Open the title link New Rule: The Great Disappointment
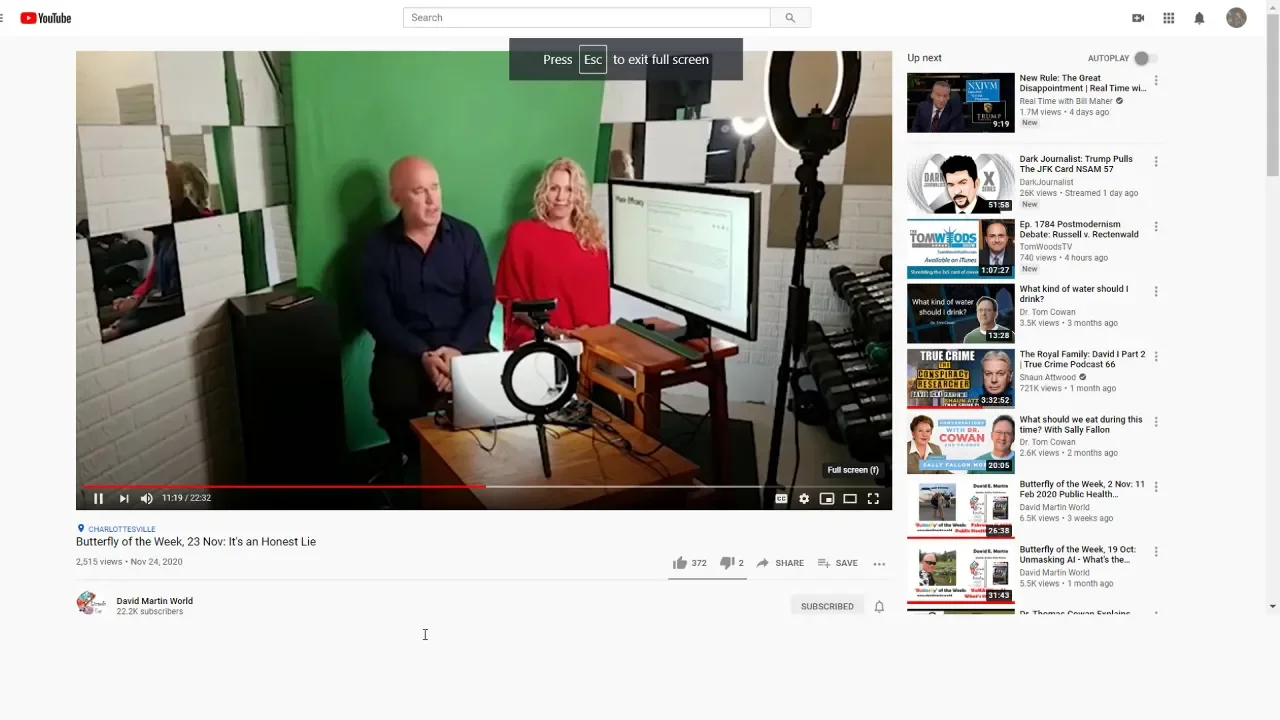Screen dimensions: 1280x720 point(1083,83)
